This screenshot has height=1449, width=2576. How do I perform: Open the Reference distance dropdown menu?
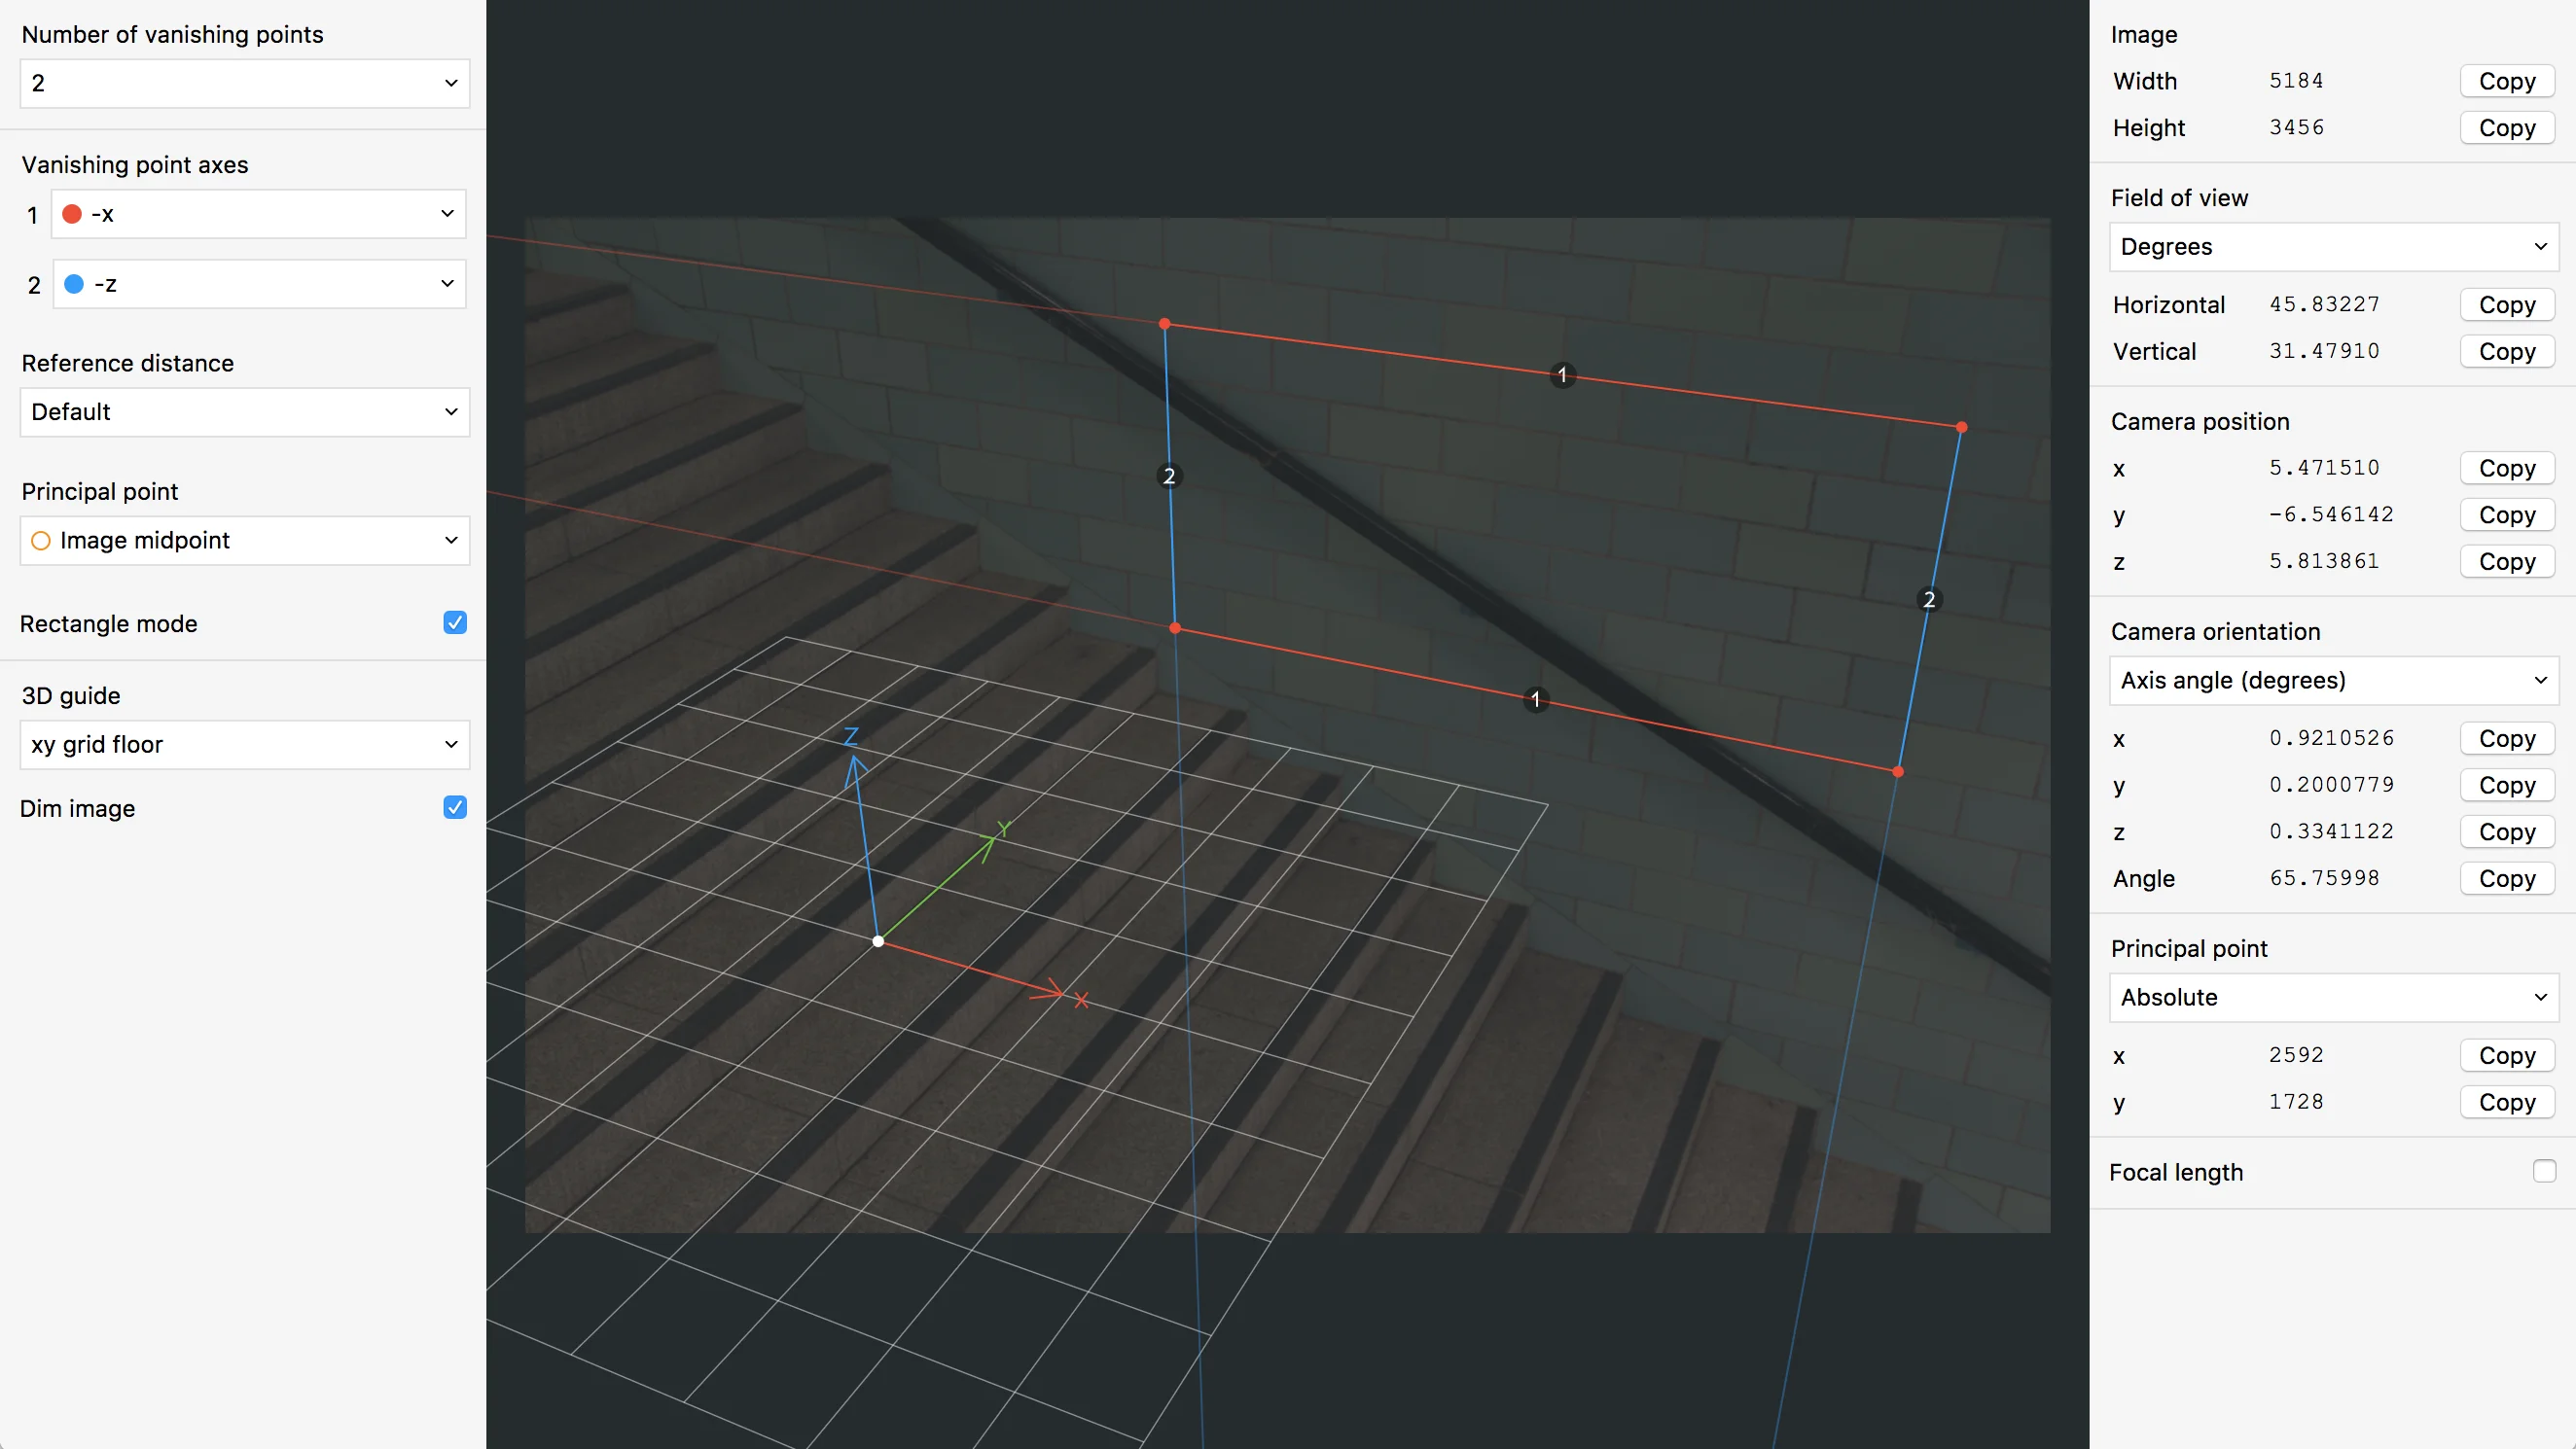[240, 410]
